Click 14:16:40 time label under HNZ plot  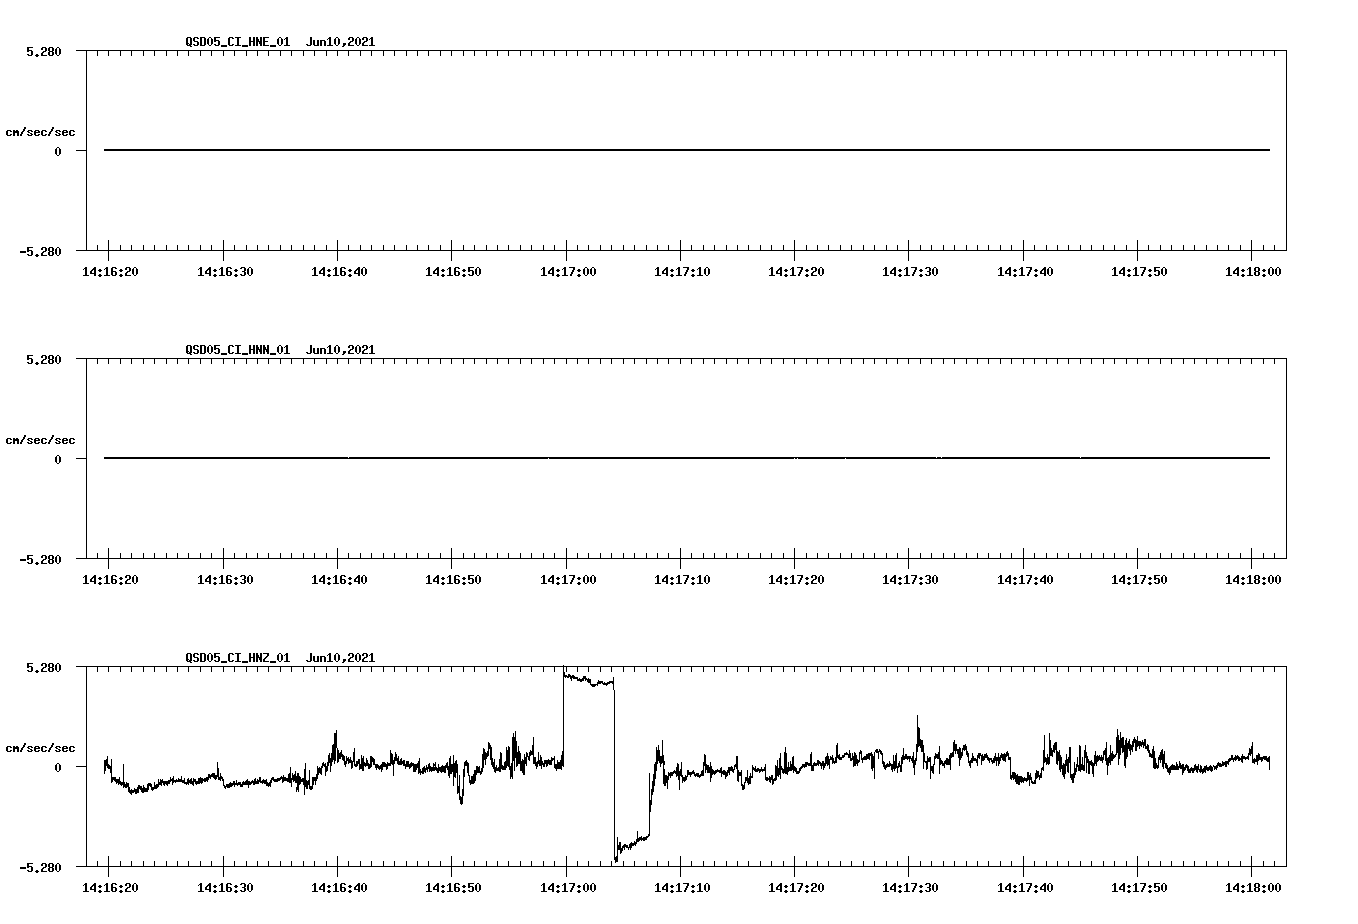coord(338,887)
